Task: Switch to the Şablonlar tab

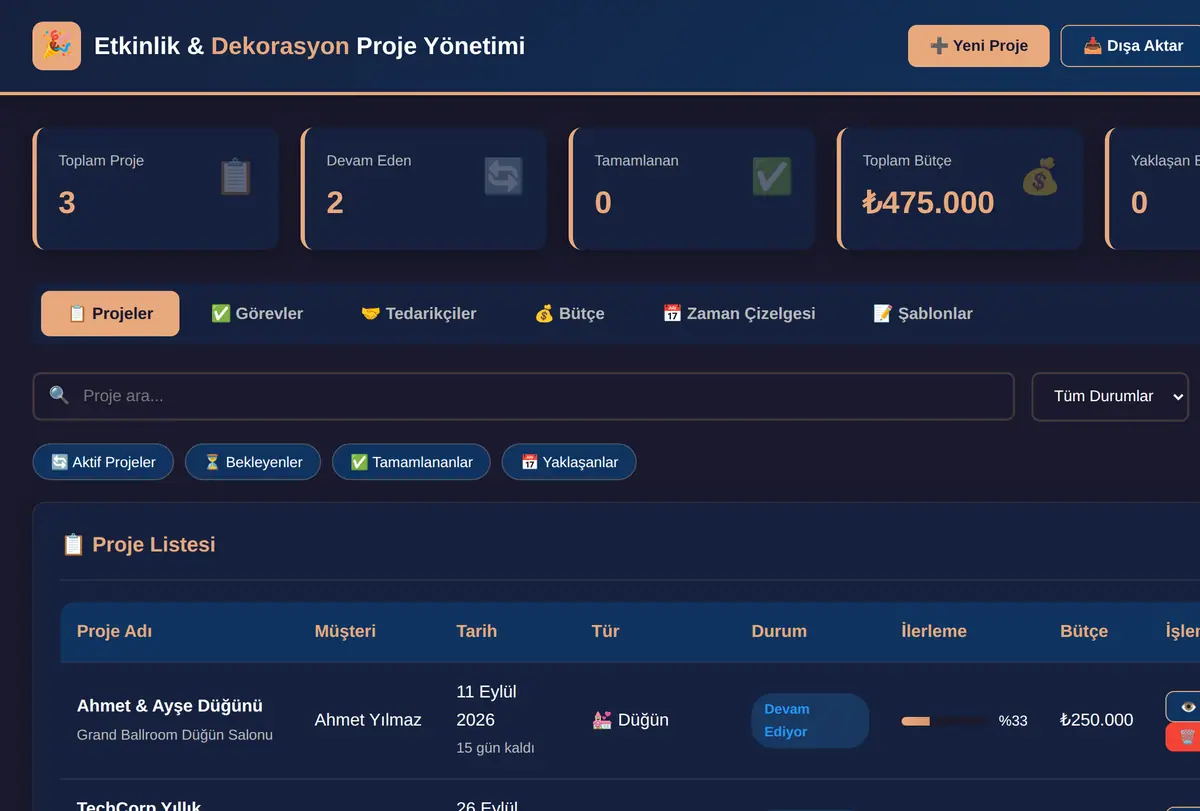Action: pos(923,314)
